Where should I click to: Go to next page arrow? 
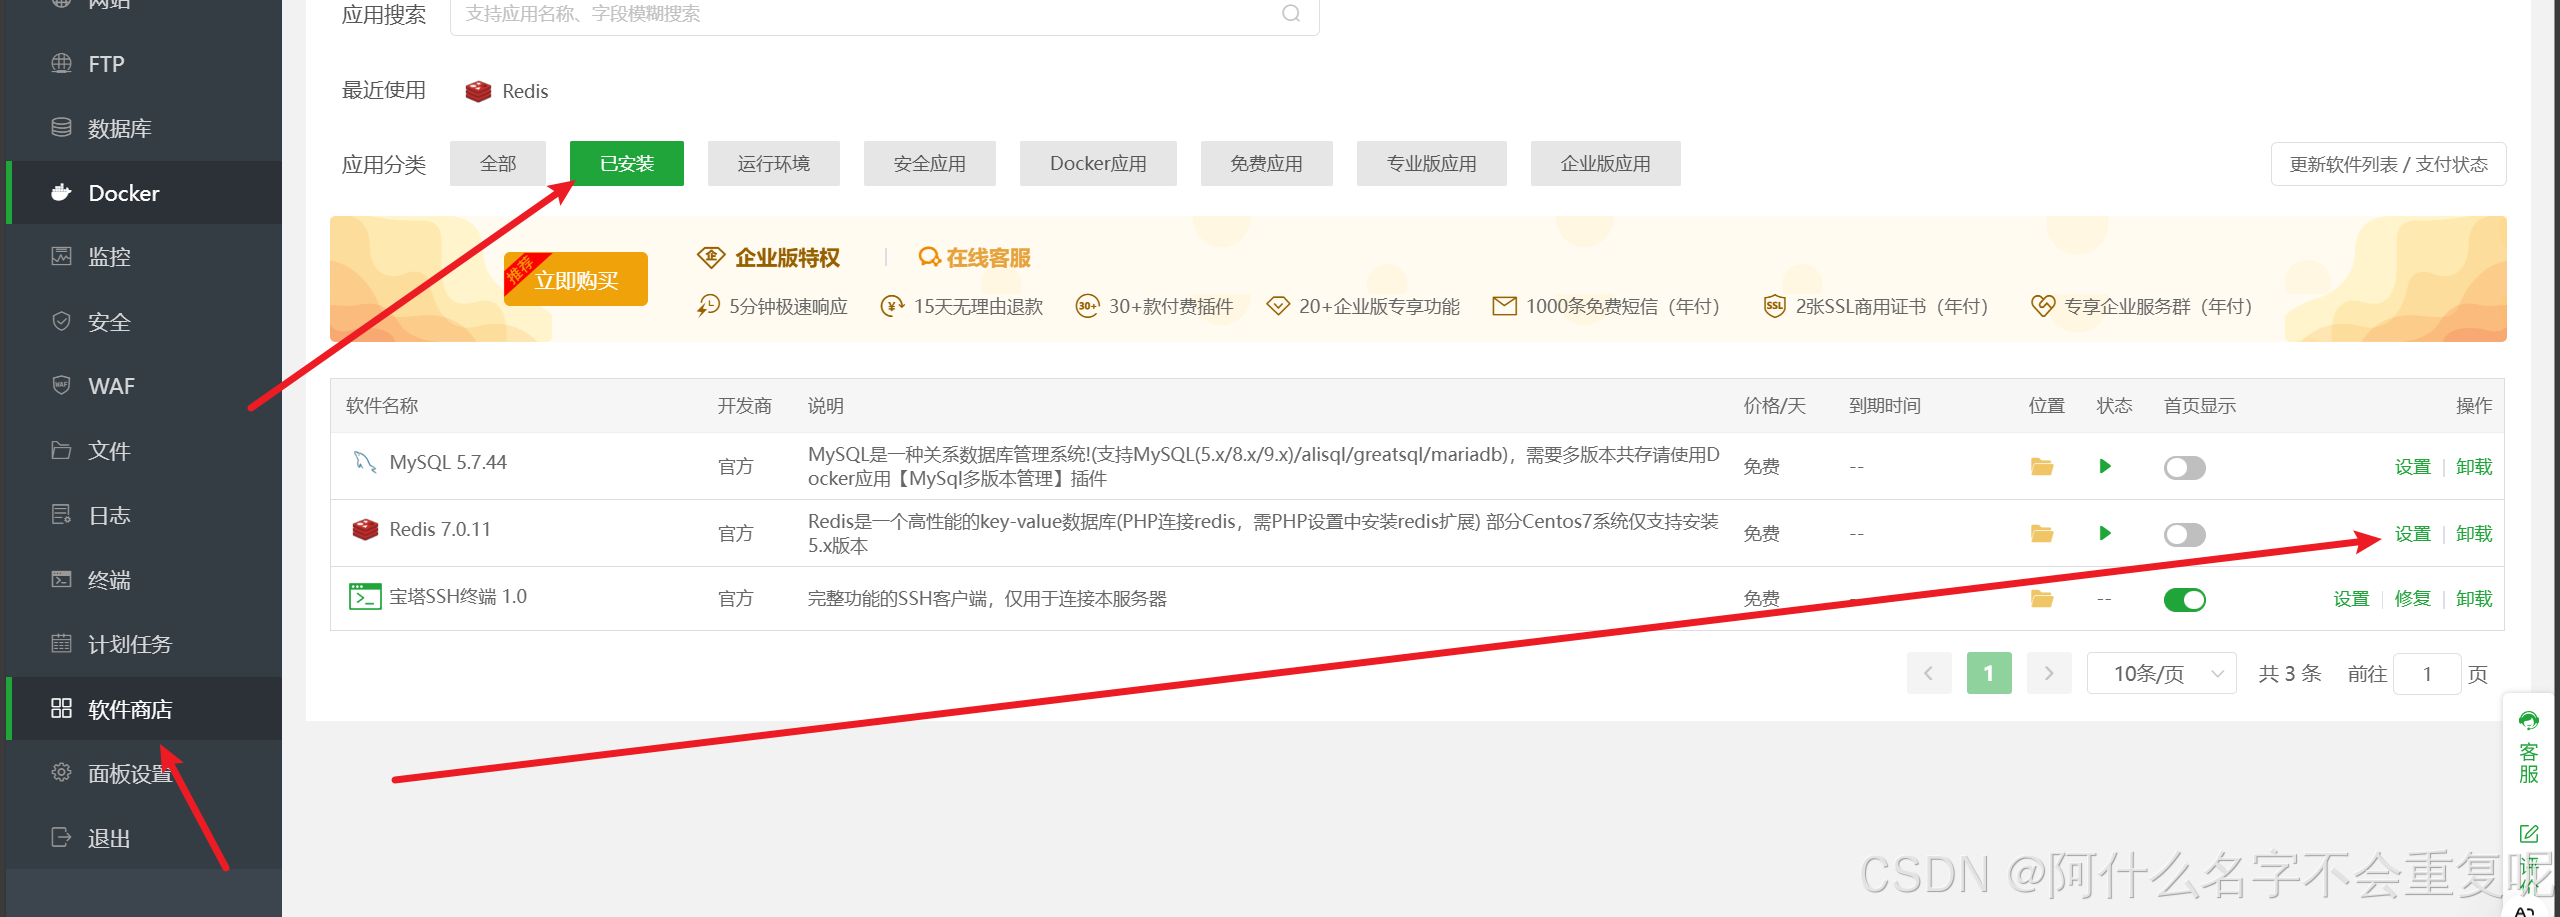pos(2049,673)
